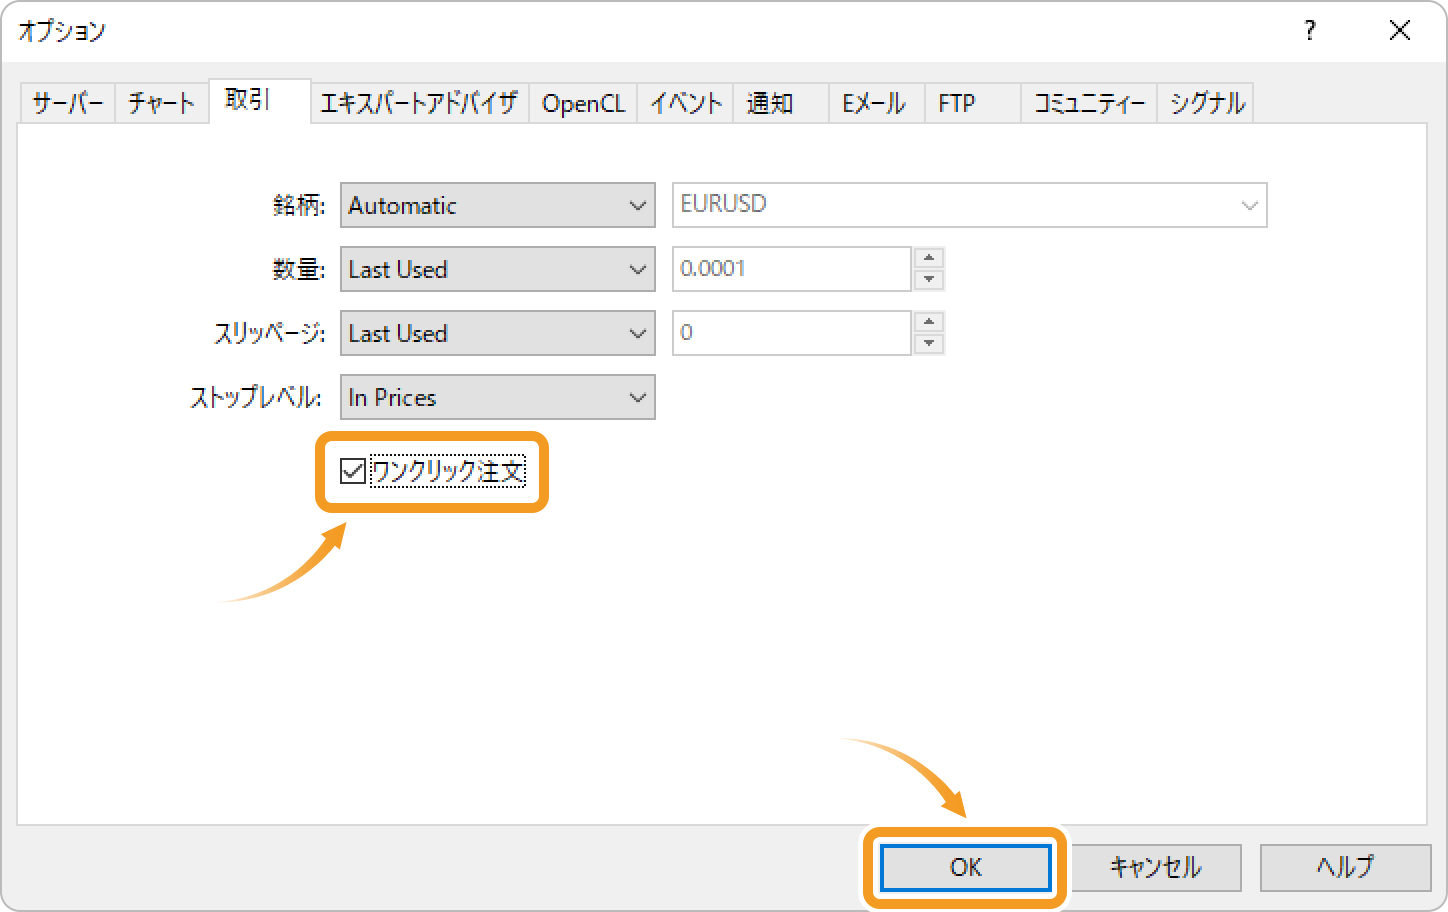The image size is (1448, 912).
Task: Expand the 銘柄 Automatic dropdown
Action: click(498, 205)
